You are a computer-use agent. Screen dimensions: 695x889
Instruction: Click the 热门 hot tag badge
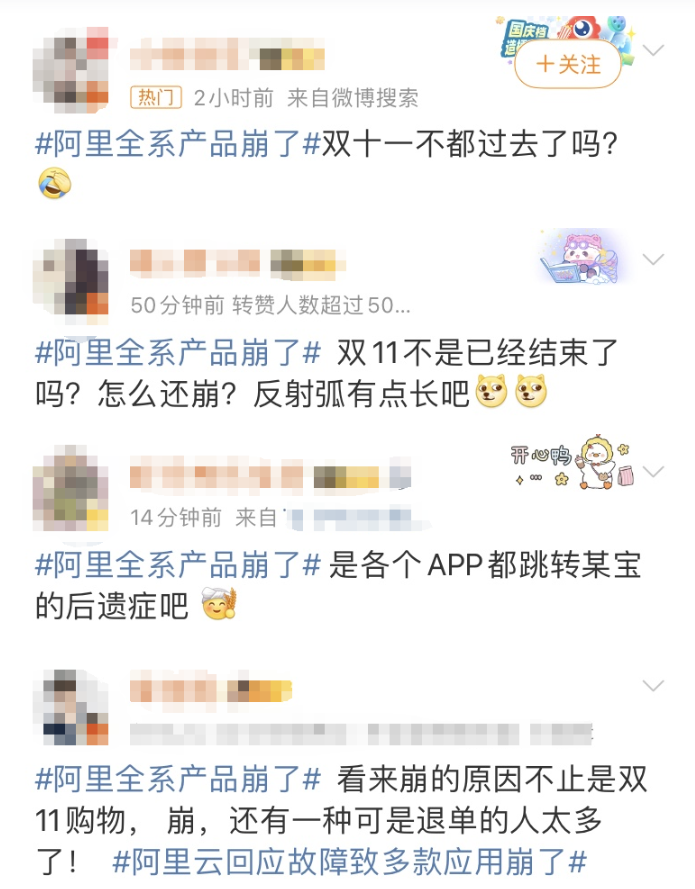[156, 98]
